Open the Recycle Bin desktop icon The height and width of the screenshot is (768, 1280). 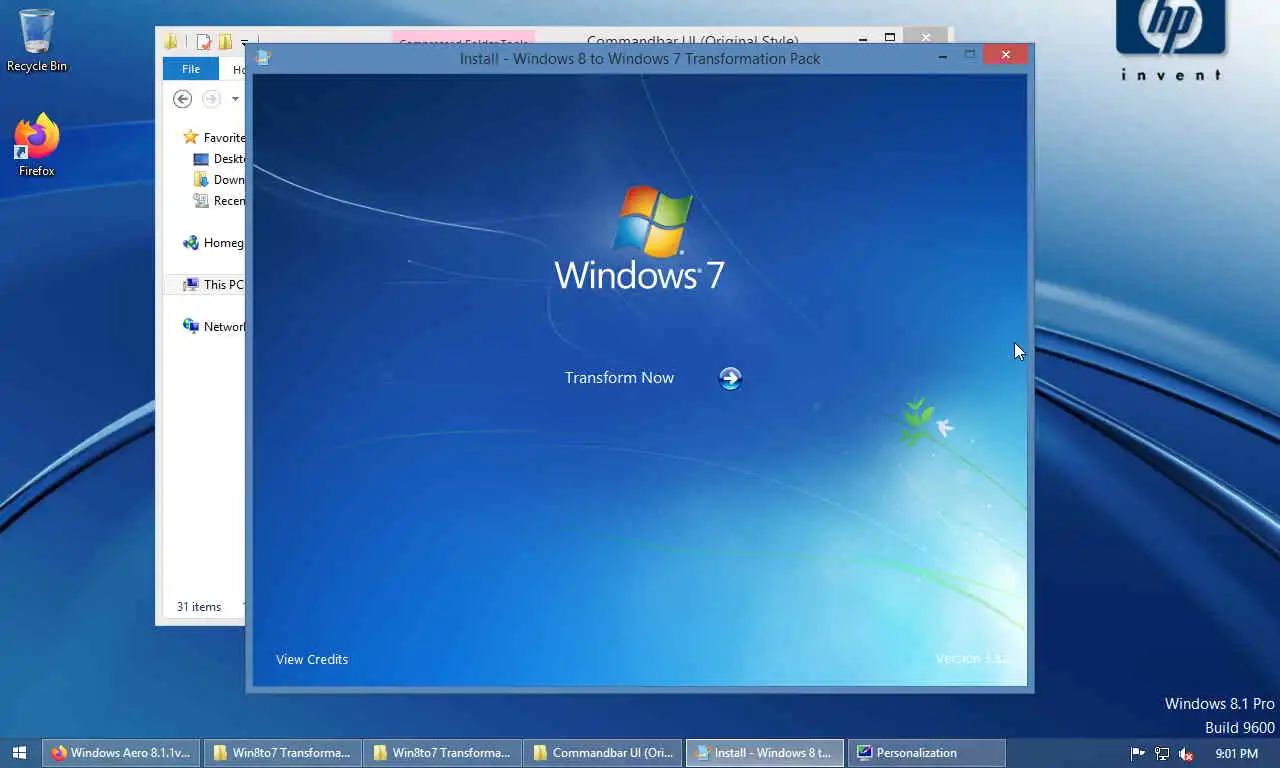pyautogui.click(x=37, y=41)
